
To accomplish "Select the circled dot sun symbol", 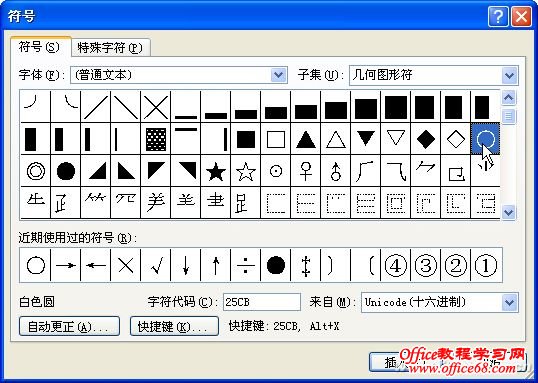I will coord(276,171).
